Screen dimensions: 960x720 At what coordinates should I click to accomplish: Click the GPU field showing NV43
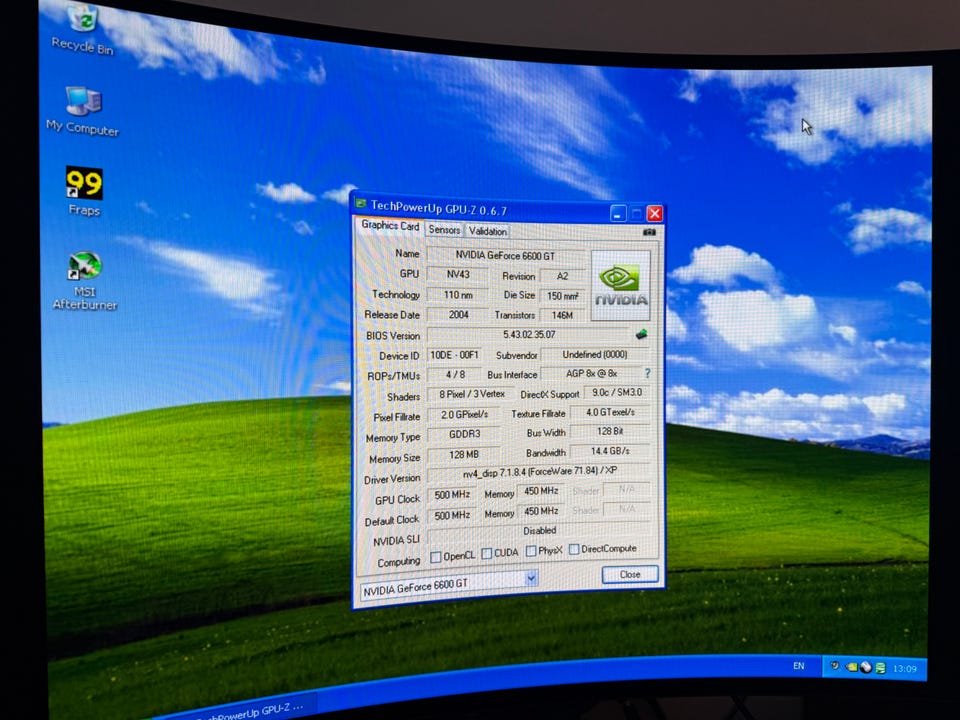(457, 274)
